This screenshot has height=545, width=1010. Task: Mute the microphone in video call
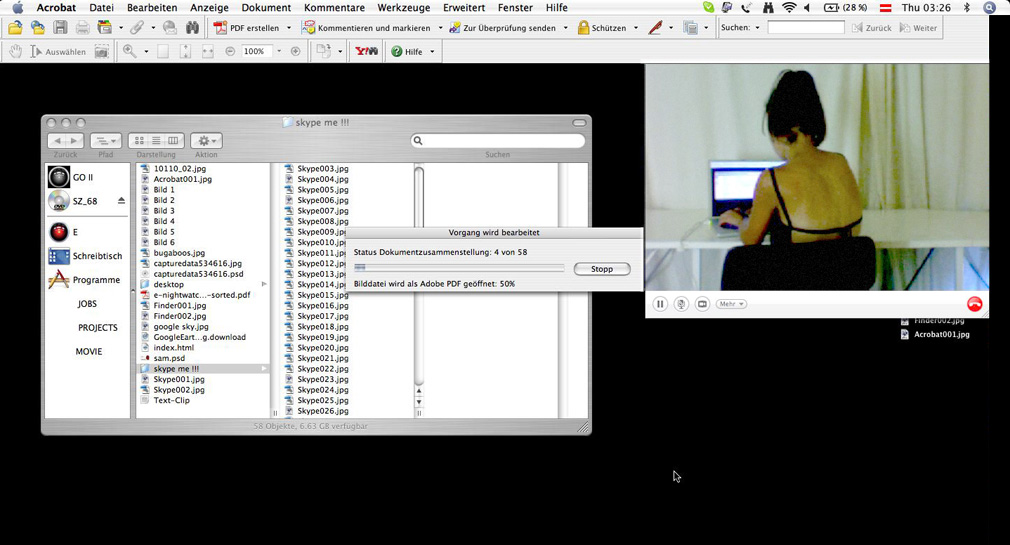coord(681,304)
